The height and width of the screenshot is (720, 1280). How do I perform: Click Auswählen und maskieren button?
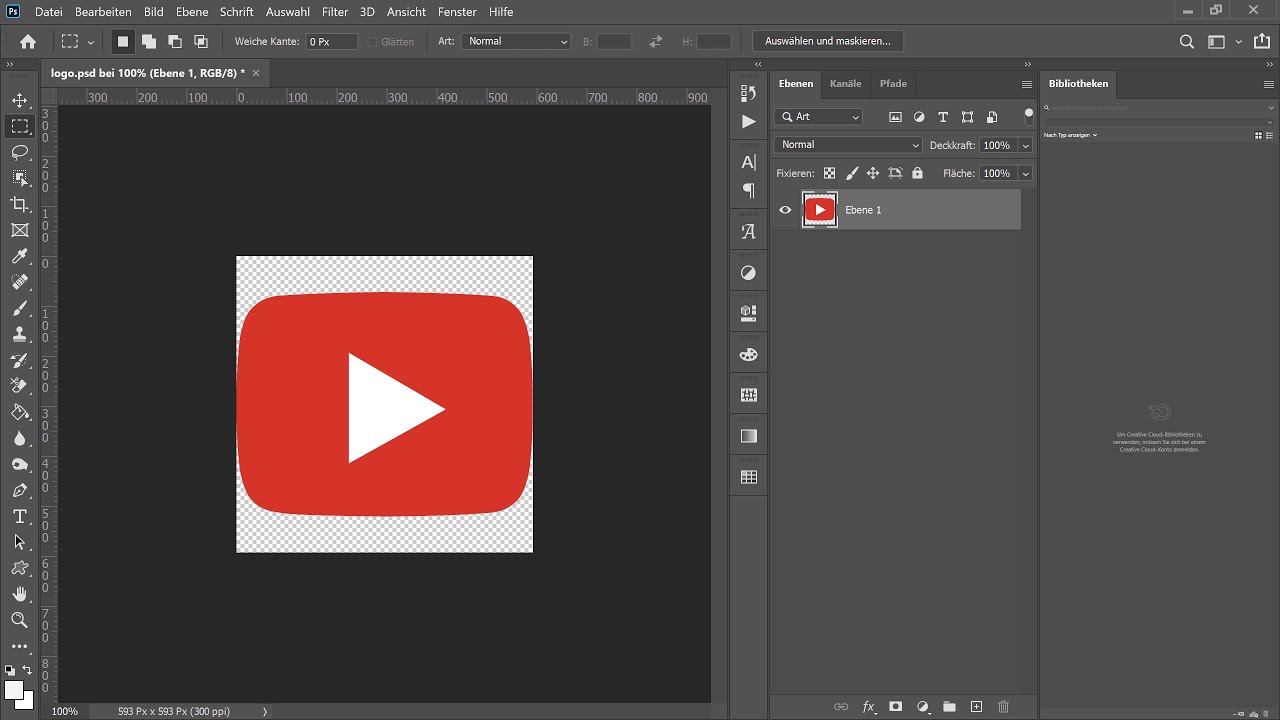828,41
